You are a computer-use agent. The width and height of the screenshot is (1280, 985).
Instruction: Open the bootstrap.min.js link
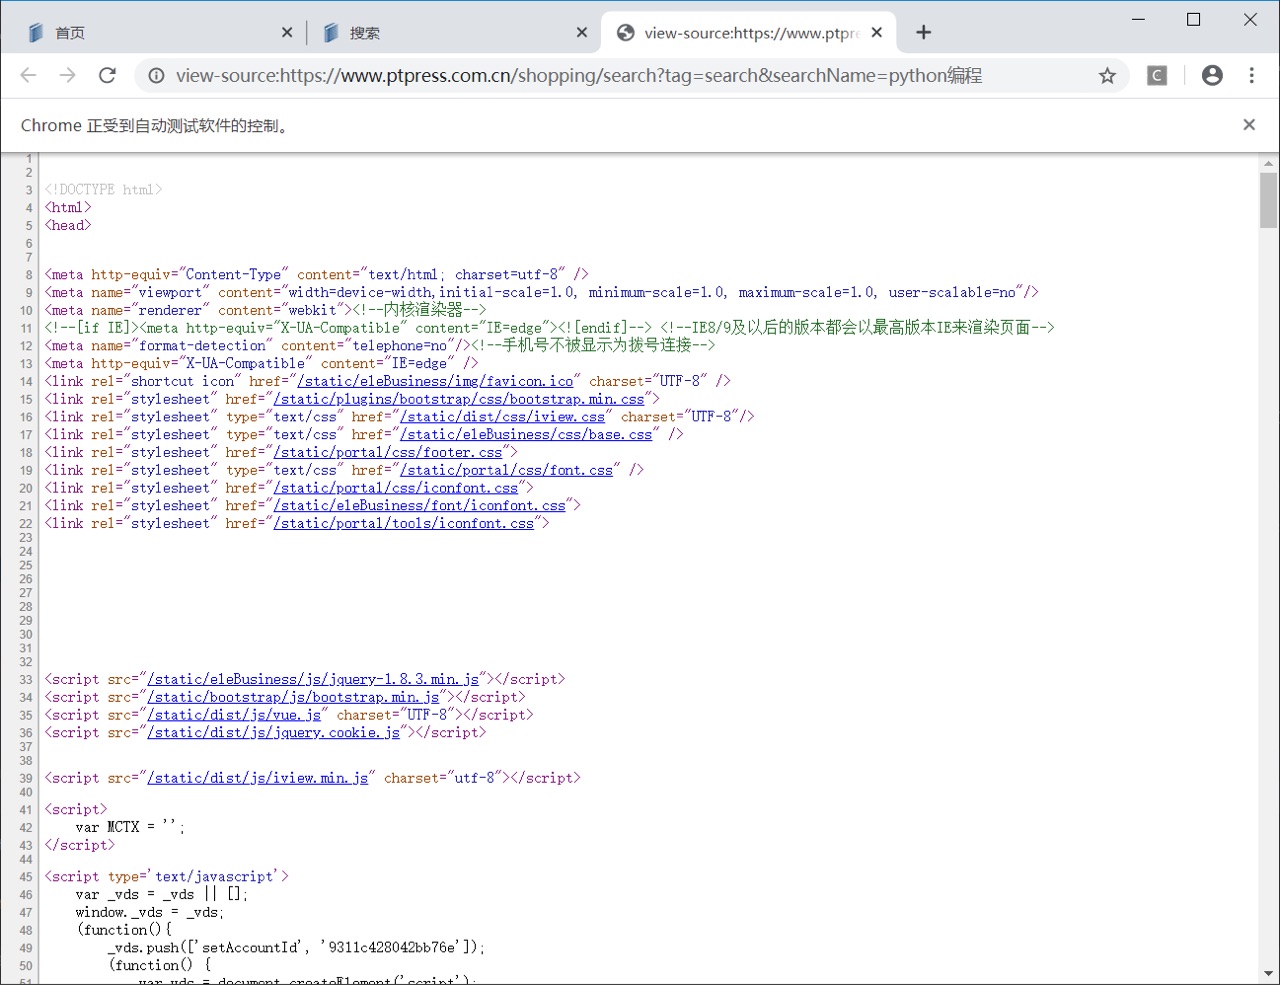(293, 697)
